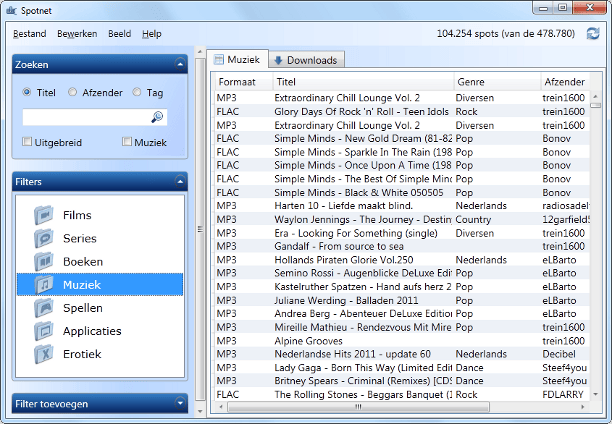Select Gandalf - From source to sea
This screenshot has width=612, height=424.
[402, 246]
